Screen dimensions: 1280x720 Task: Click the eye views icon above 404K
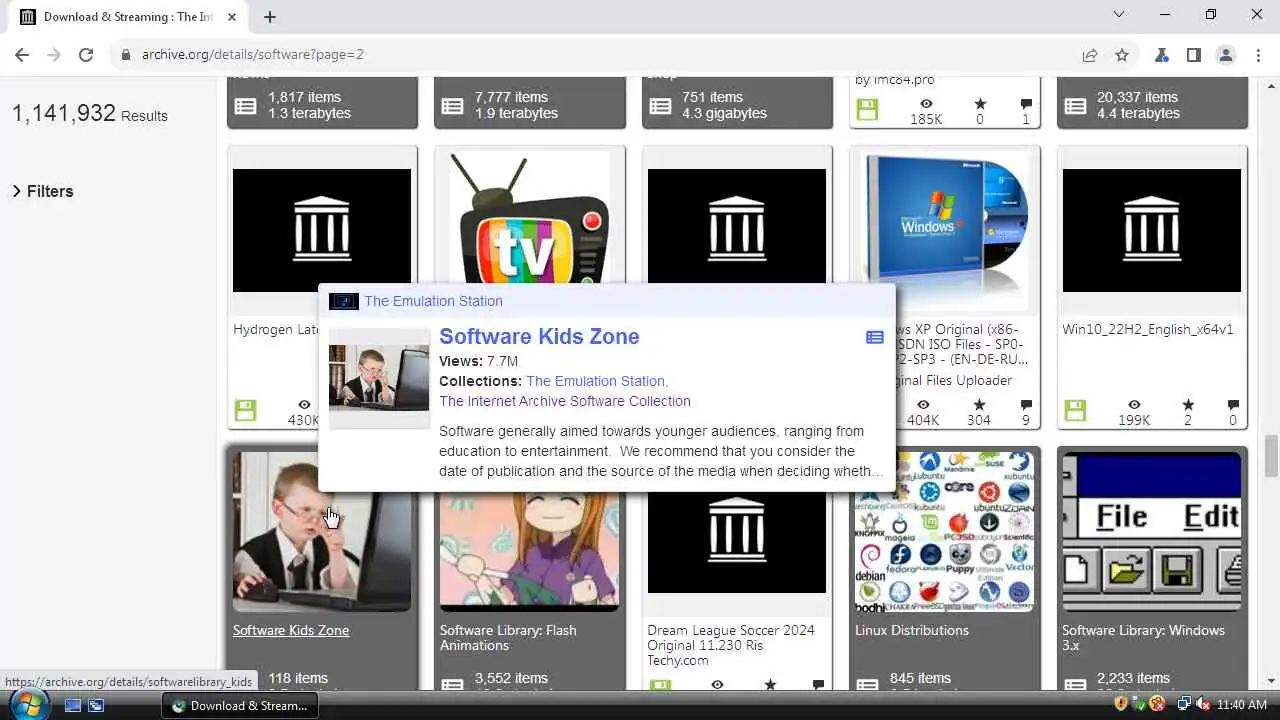[x=923, y=404]
